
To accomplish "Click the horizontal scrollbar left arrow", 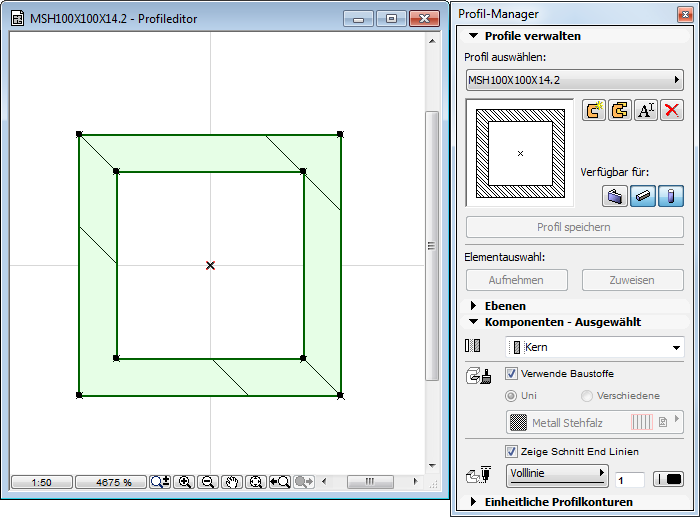I will [x=324, y=482].
